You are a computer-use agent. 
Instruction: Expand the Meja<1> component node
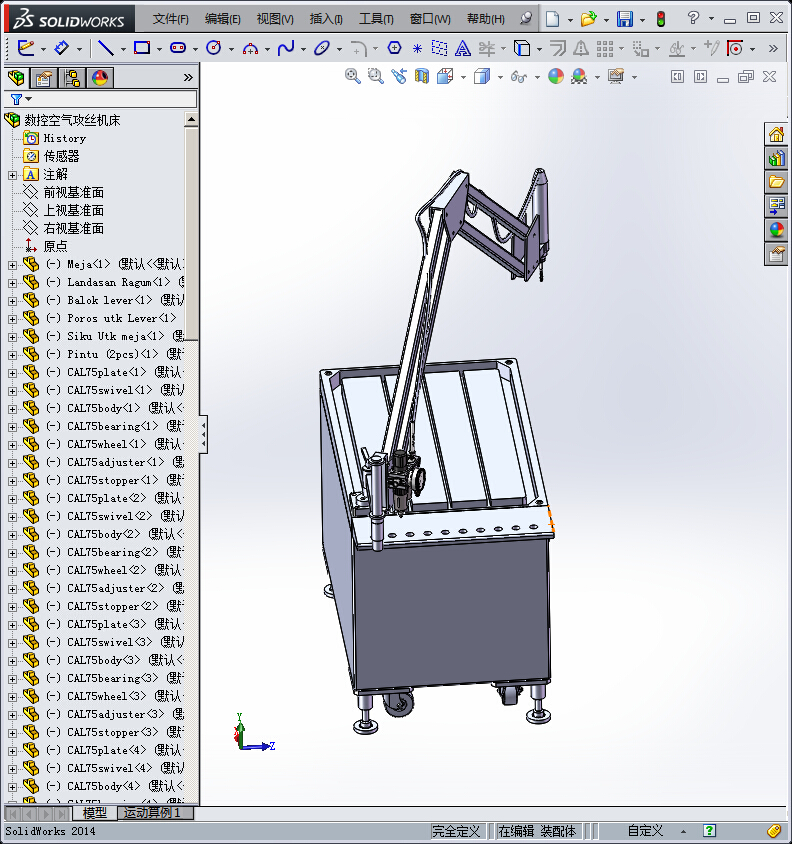[12, 265]
